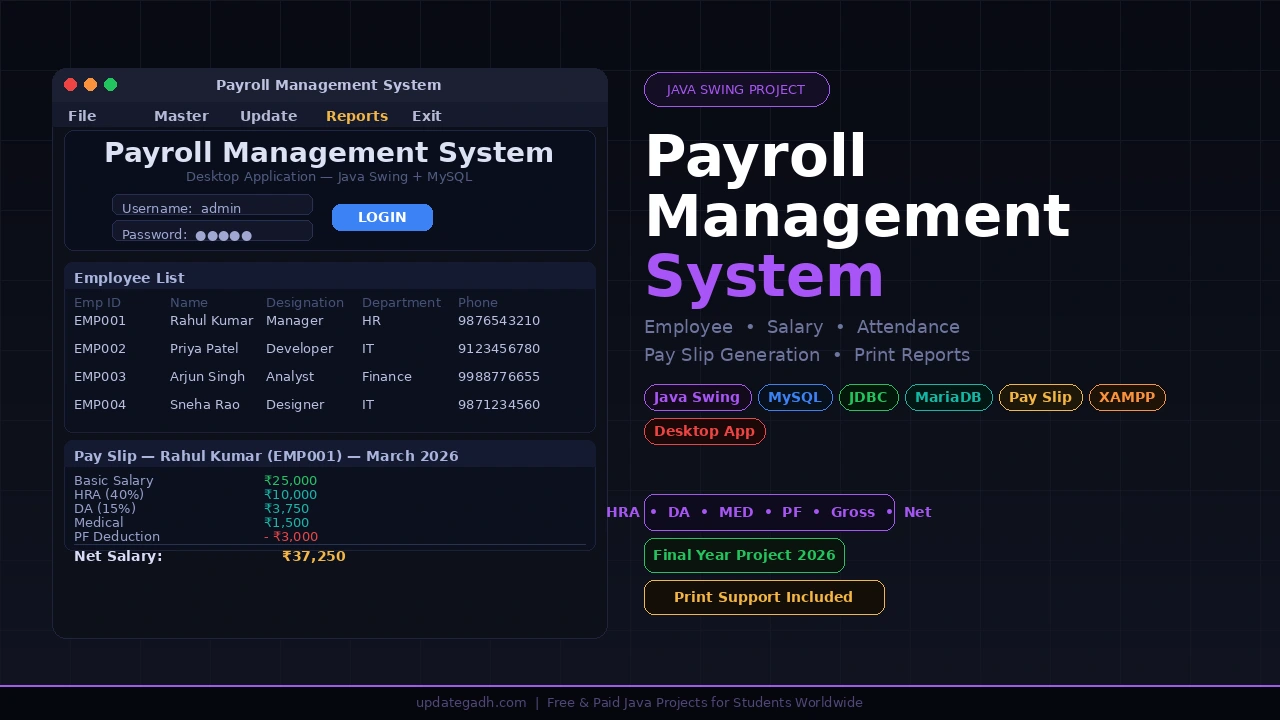The width and height of the screenshot is (1280, 720).
Task: Open the Master menu
Action: pyautogui.click(x=181, y=116)
